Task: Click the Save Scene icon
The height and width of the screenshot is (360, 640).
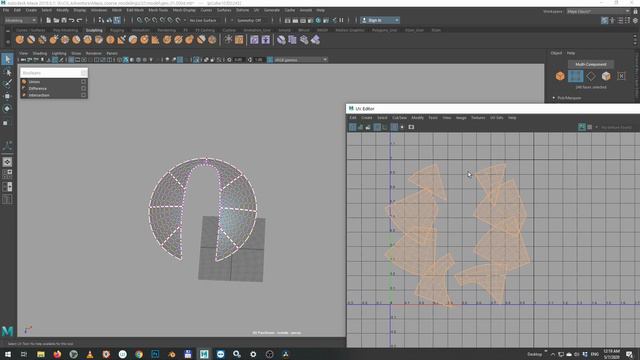Action: [x=64, y=20]
